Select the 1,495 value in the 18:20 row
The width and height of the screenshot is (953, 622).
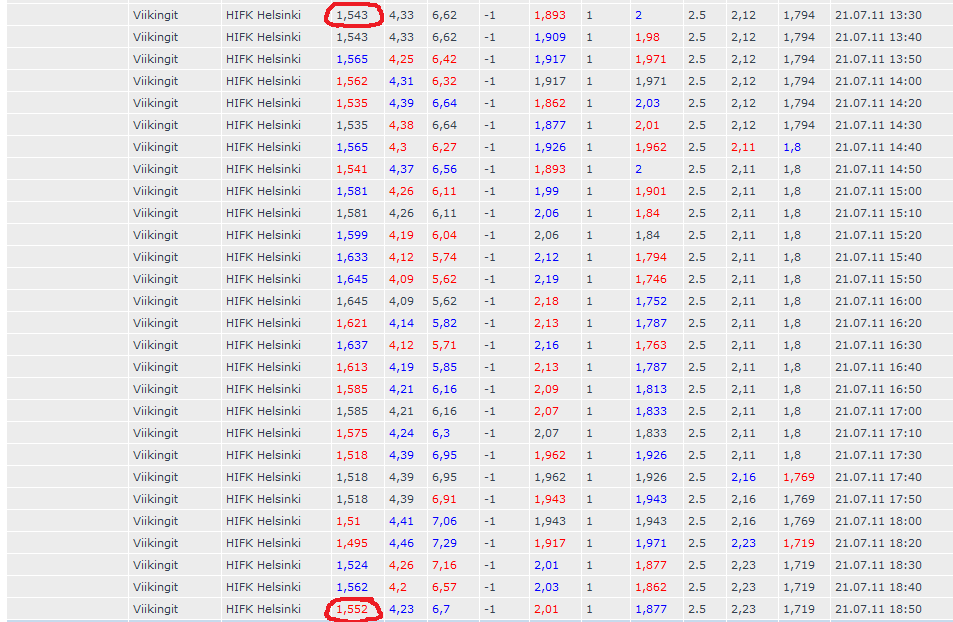[x=352, y=544]
